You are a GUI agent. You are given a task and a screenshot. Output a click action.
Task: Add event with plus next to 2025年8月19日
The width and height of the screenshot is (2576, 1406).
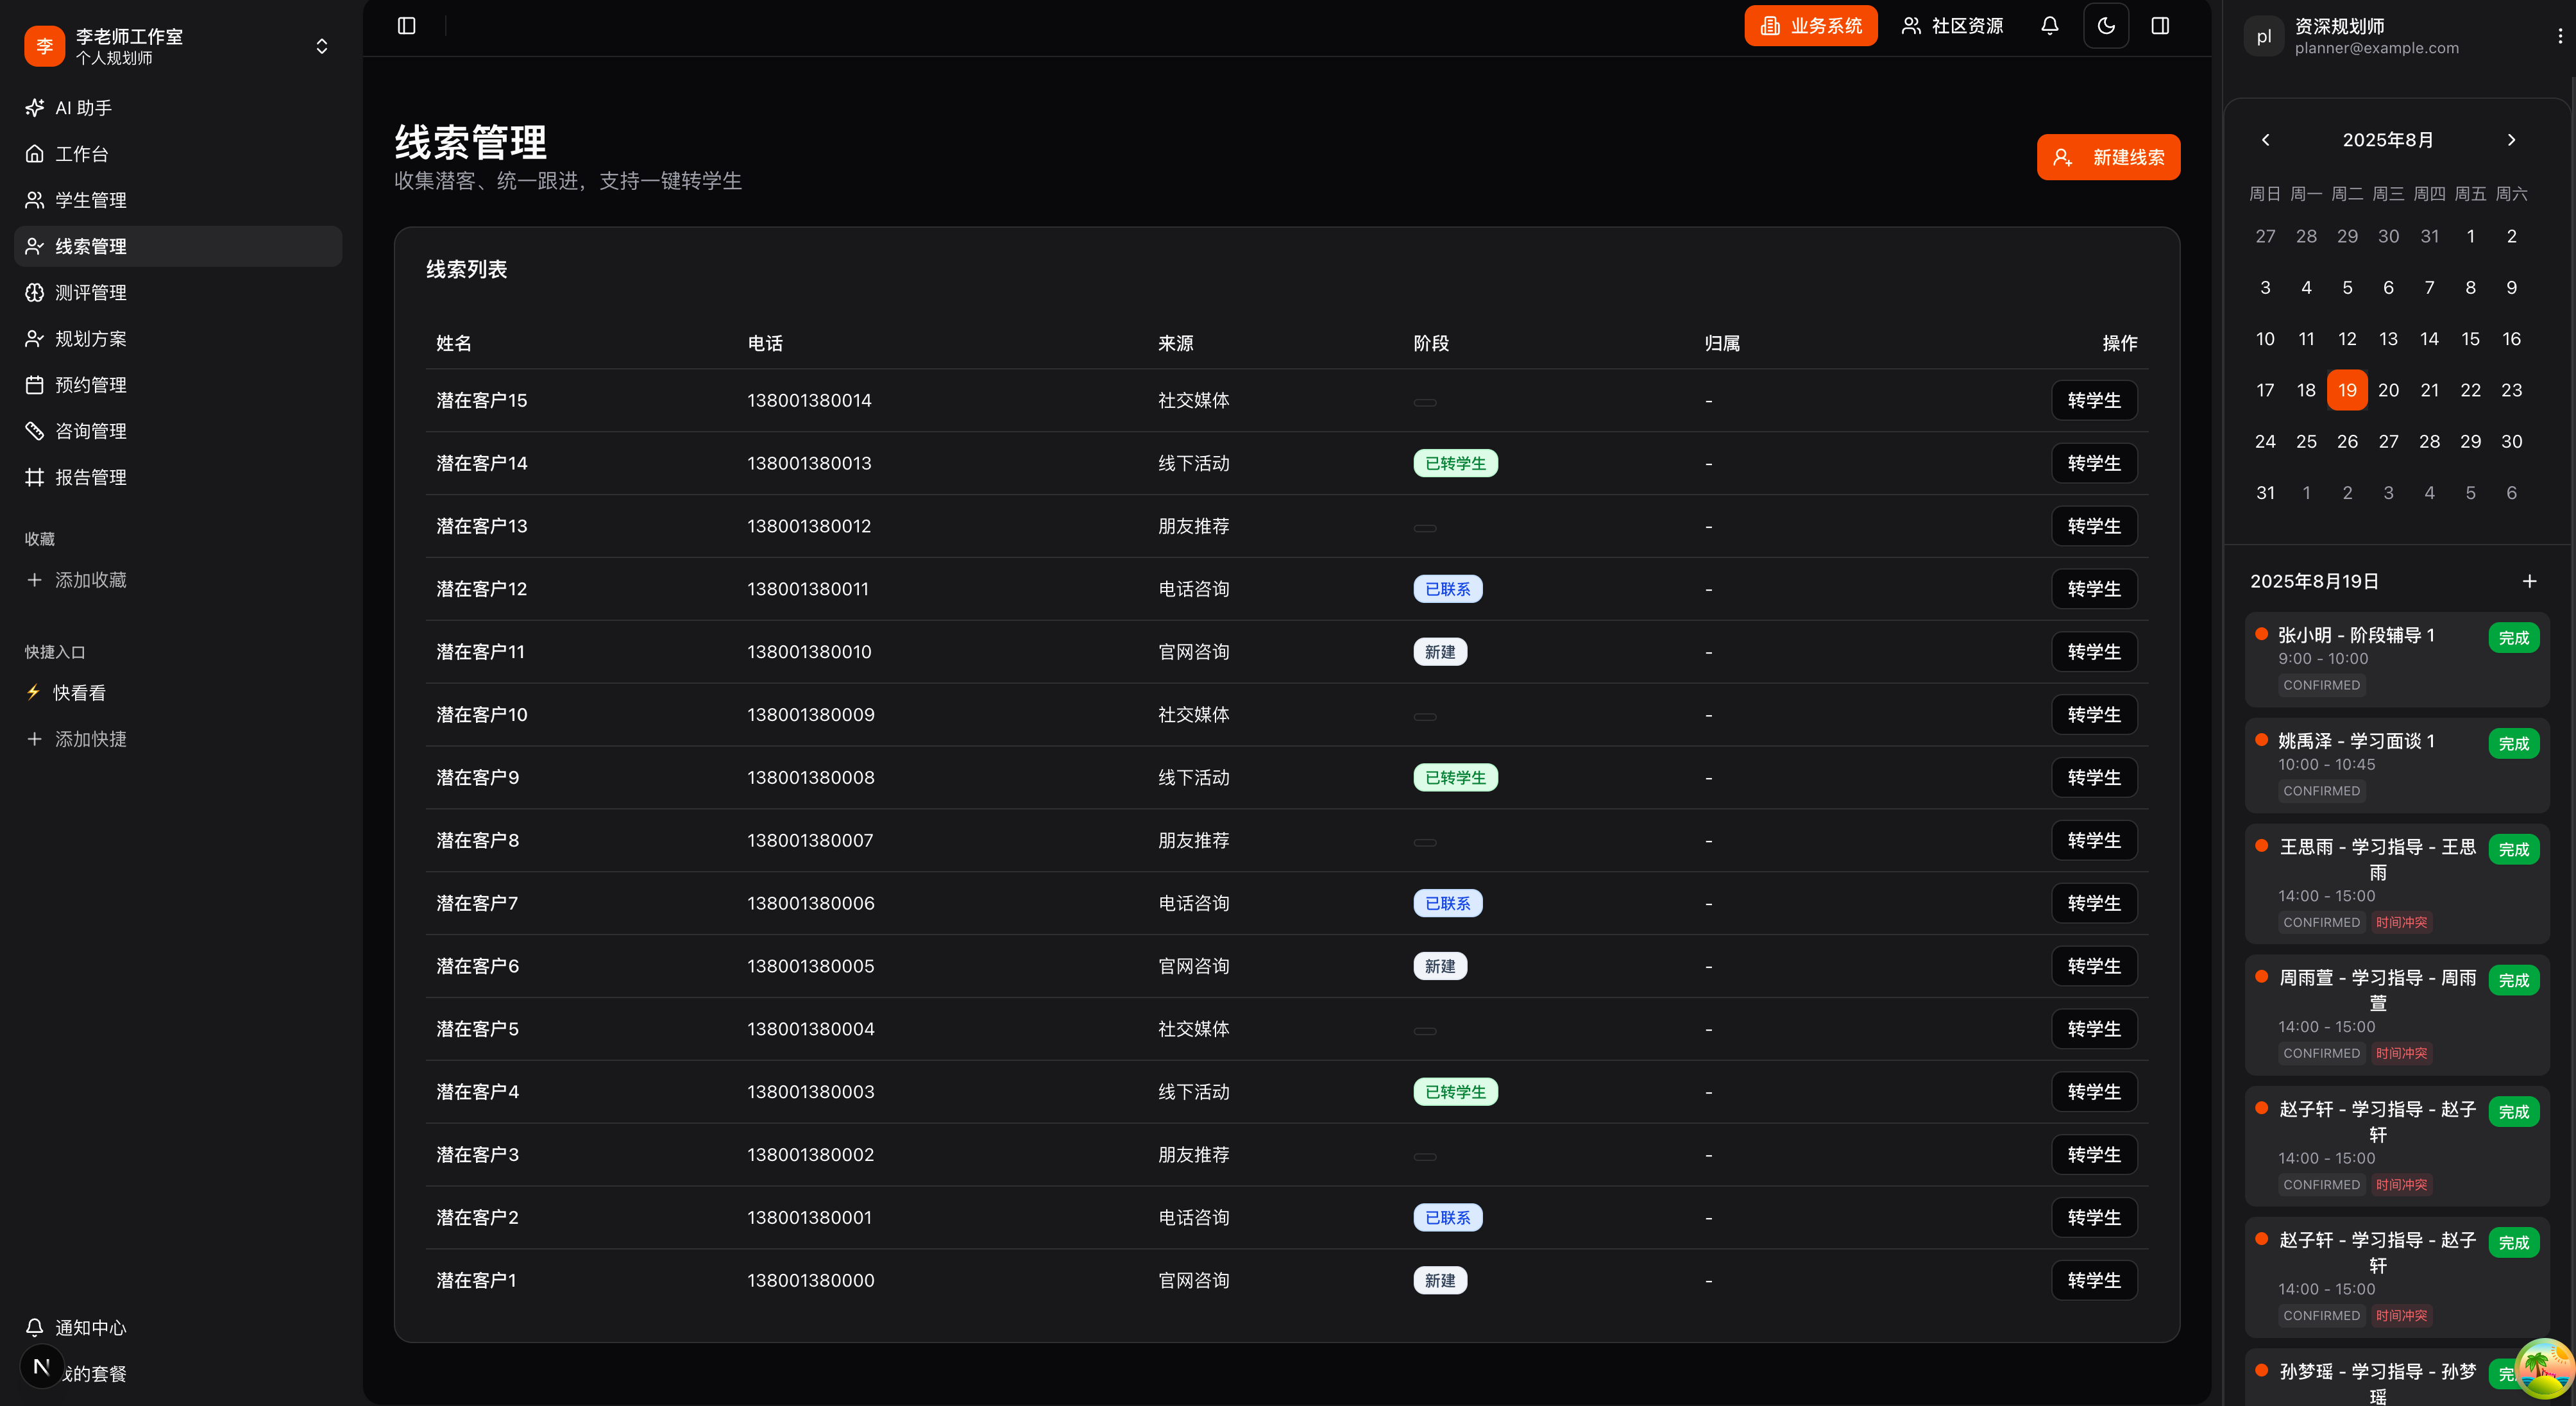pos(2529,581)
